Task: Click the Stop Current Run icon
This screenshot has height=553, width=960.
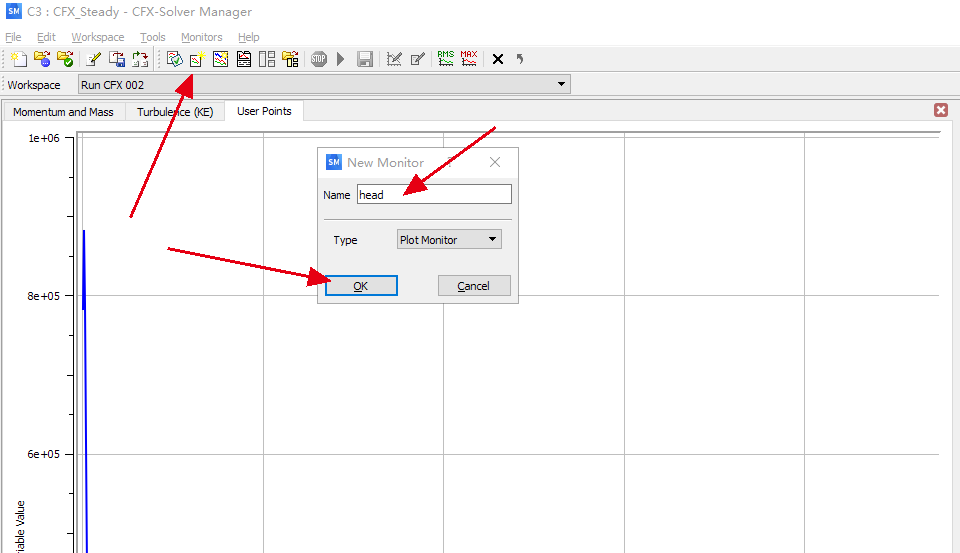Action: [319, 59]
